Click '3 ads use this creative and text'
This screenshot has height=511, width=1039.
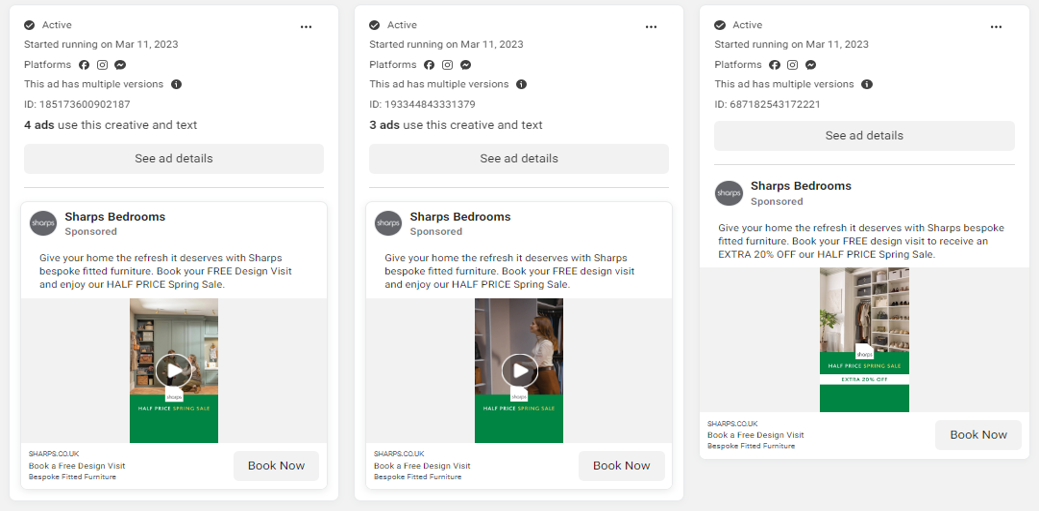pyautogui.click(x=456, y=125)
